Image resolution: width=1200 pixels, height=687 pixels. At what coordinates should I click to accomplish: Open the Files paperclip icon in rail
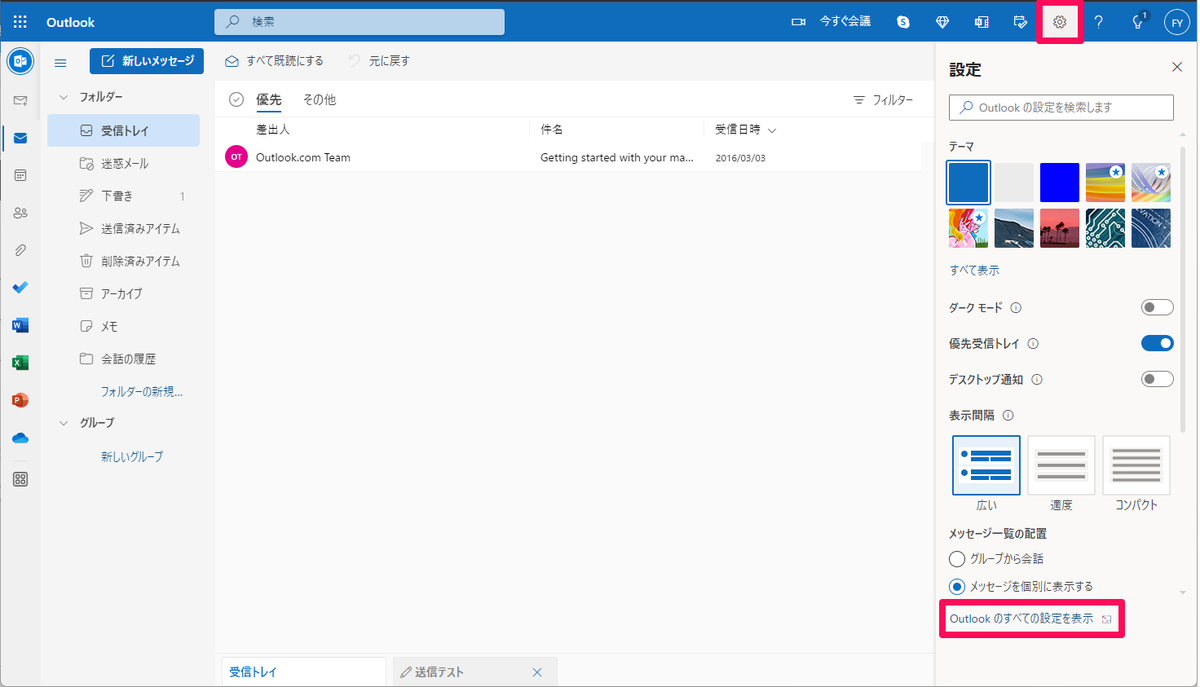click(20, 250)
